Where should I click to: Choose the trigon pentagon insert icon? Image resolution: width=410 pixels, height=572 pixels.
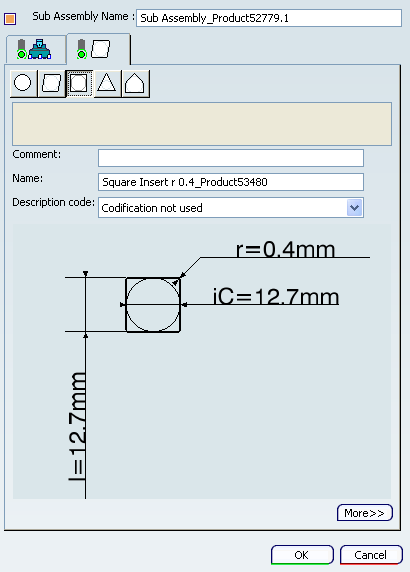click(135, 84)
